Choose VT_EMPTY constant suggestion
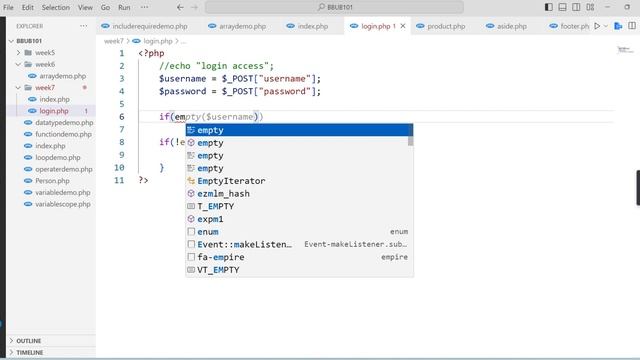640x360 pixels. pyautogui.click(x=299, y=269)
